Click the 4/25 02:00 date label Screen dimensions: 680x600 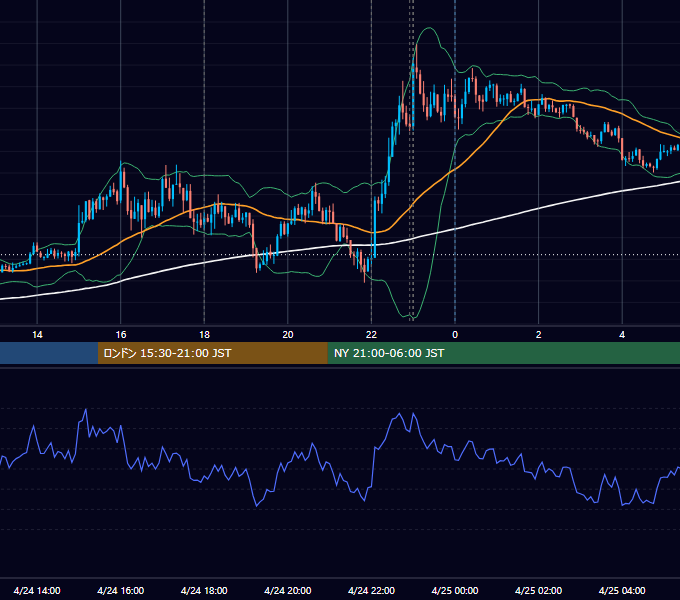[538, 590]
